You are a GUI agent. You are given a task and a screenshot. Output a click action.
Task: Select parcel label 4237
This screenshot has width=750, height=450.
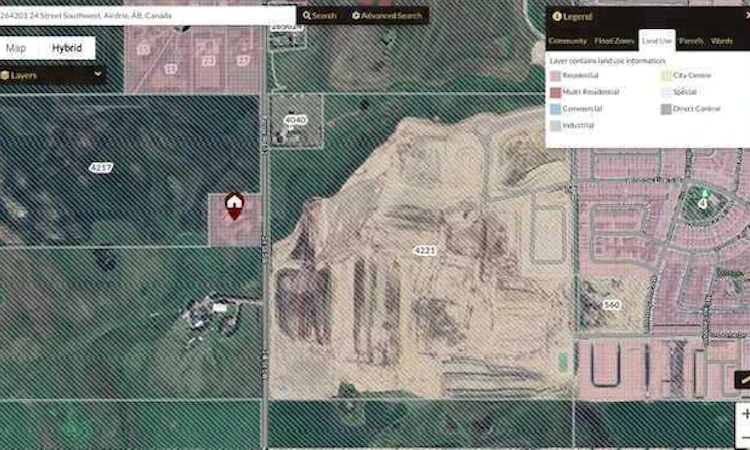101,167
